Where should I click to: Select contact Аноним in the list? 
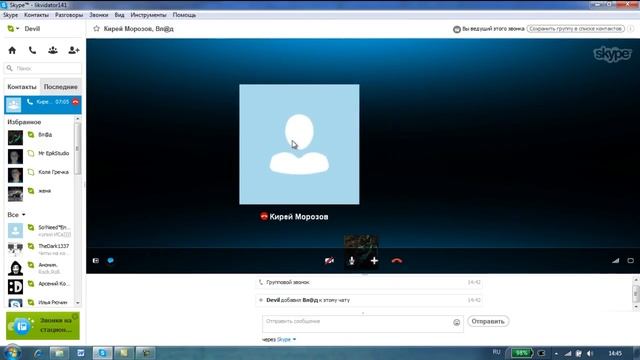(x=40, y=268)
